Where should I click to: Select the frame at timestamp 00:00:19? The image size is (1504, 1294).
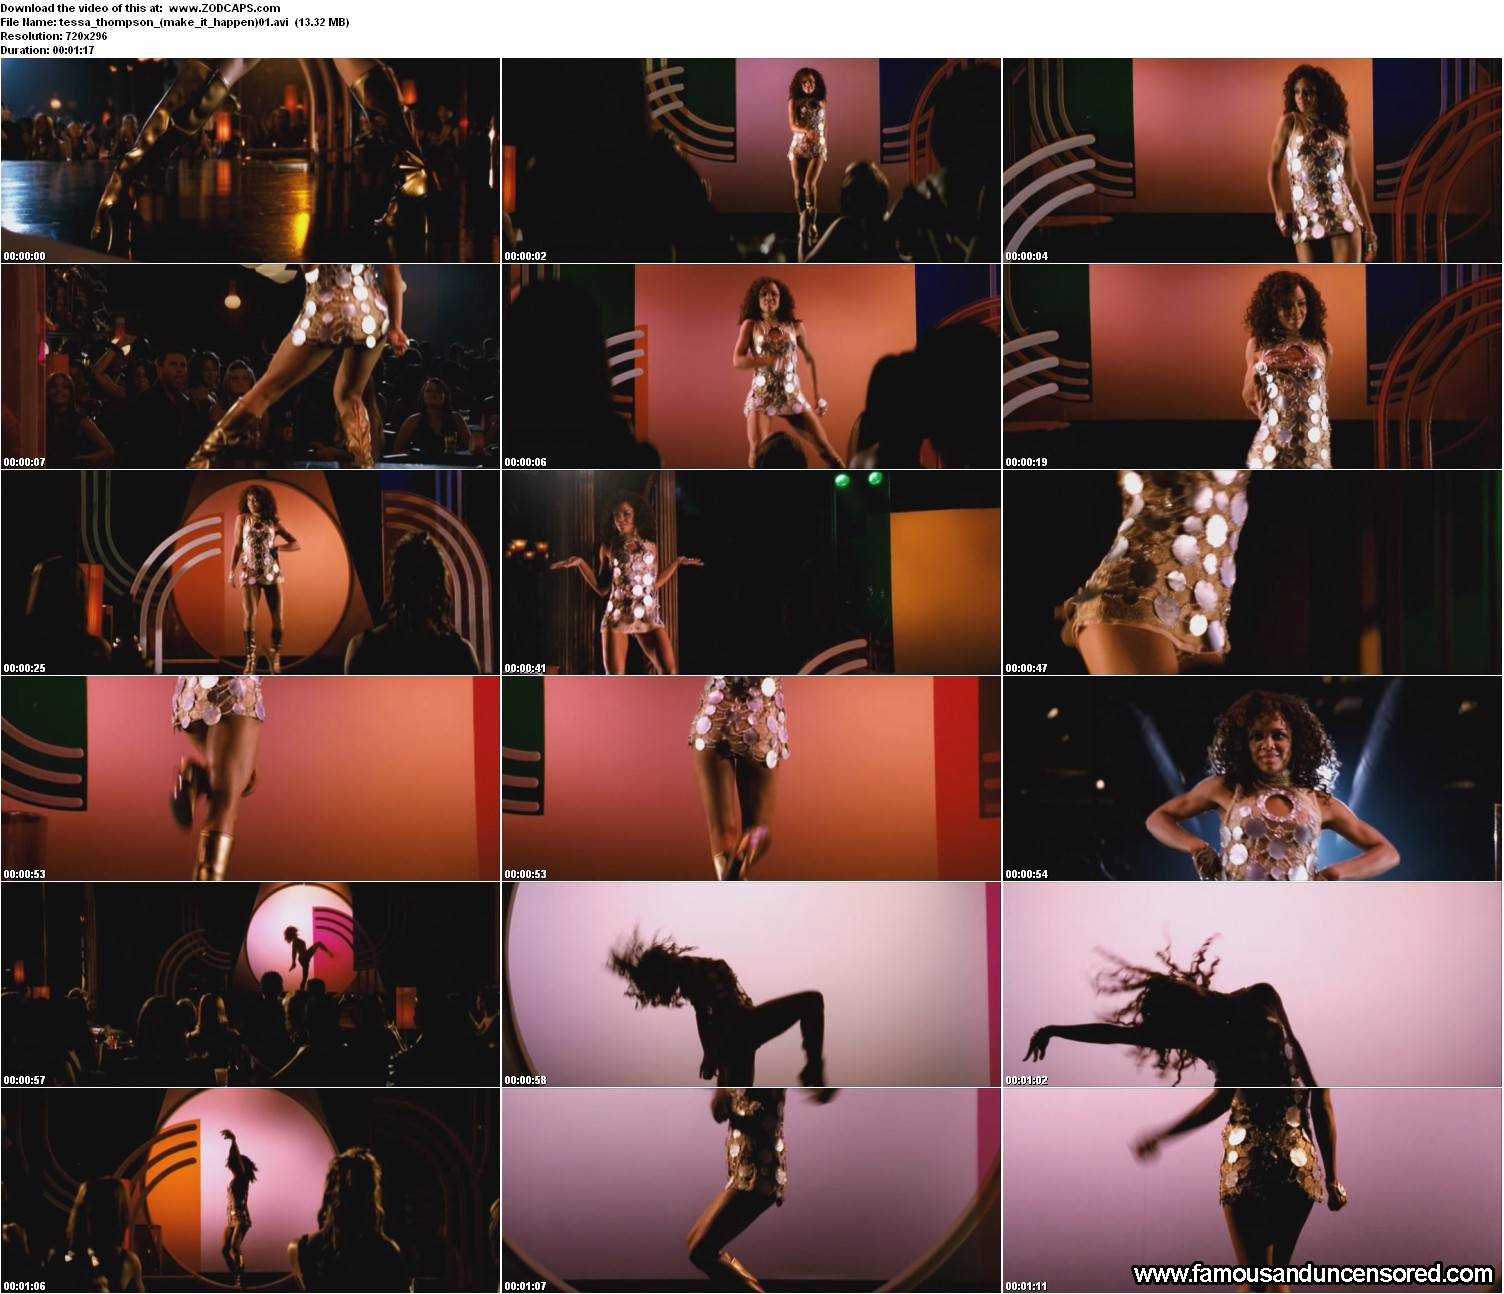(x=1252, y=366)
